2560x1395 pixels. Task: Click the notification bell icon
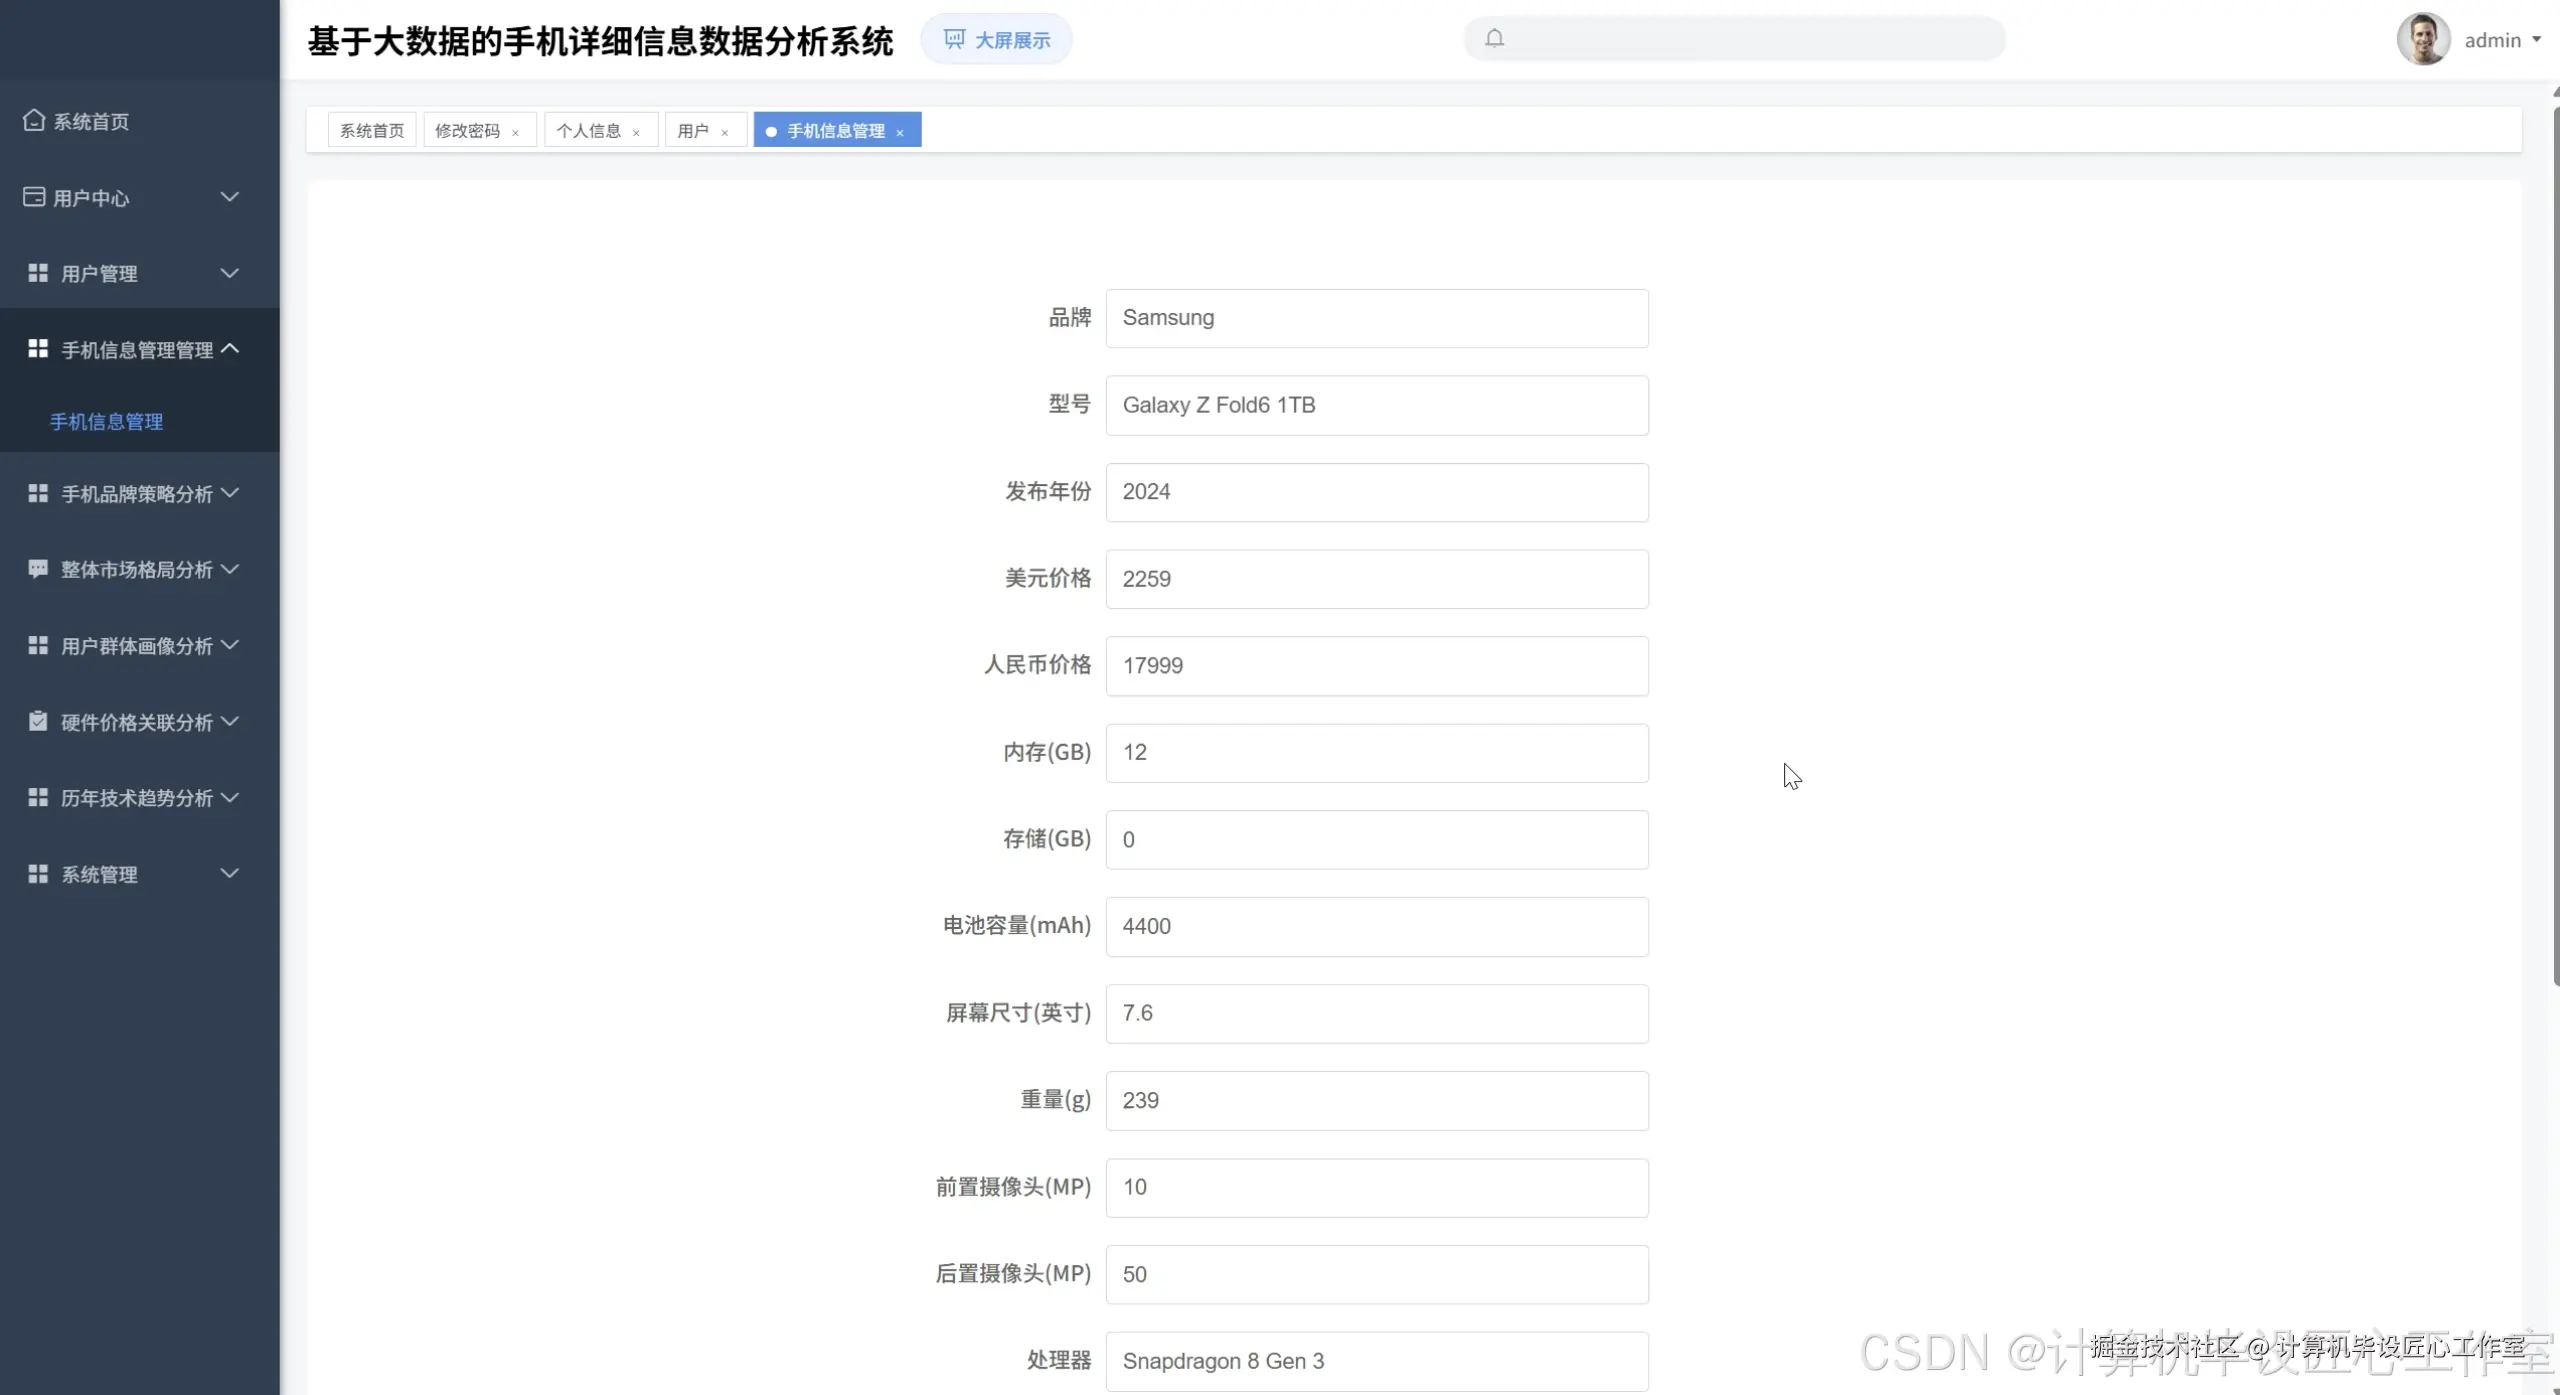click(x=1494, y=39)
